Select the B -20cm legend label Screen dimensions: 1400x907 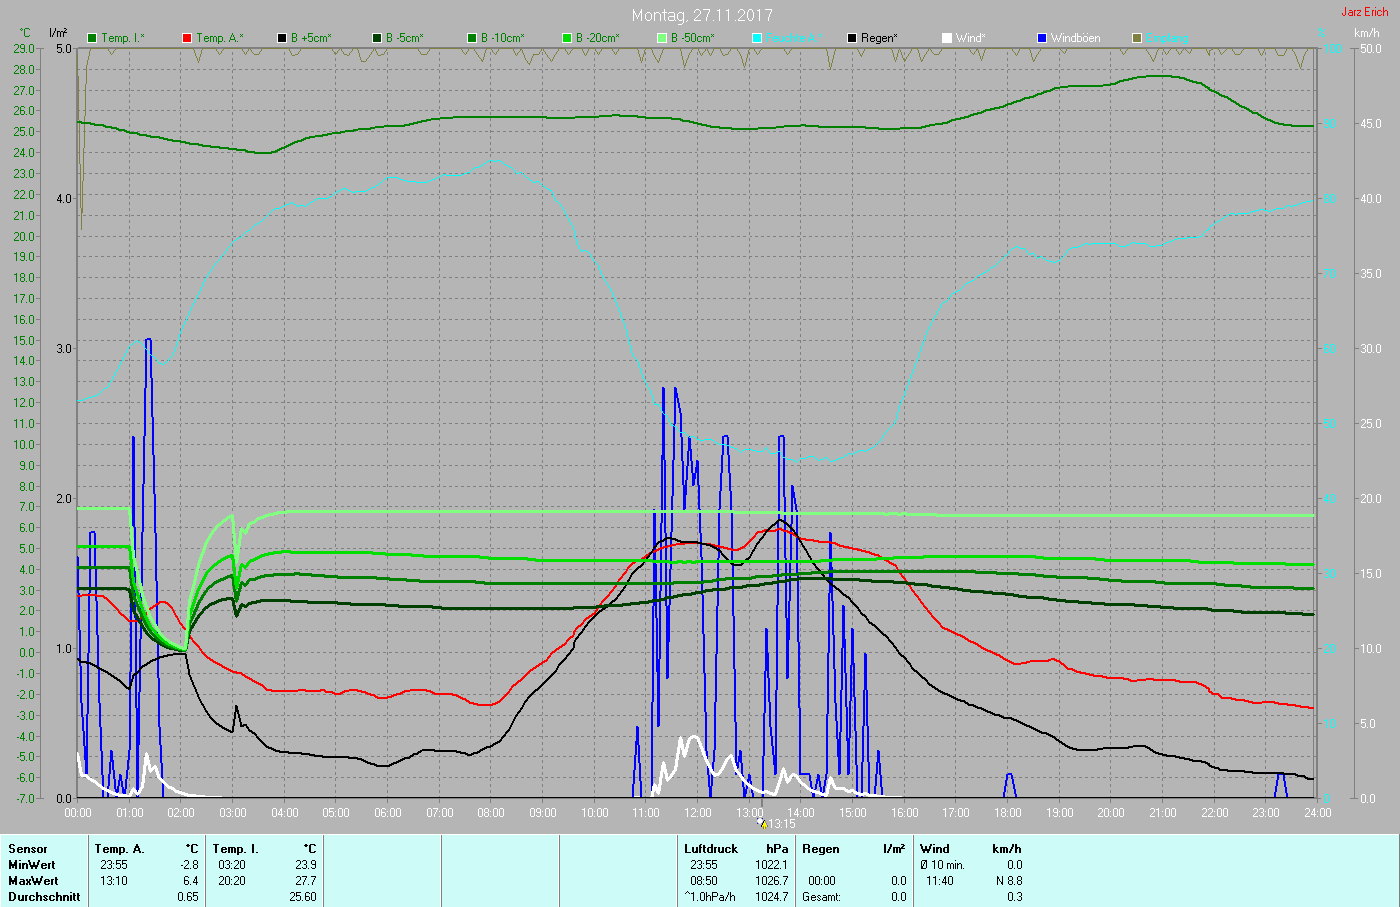597,38
